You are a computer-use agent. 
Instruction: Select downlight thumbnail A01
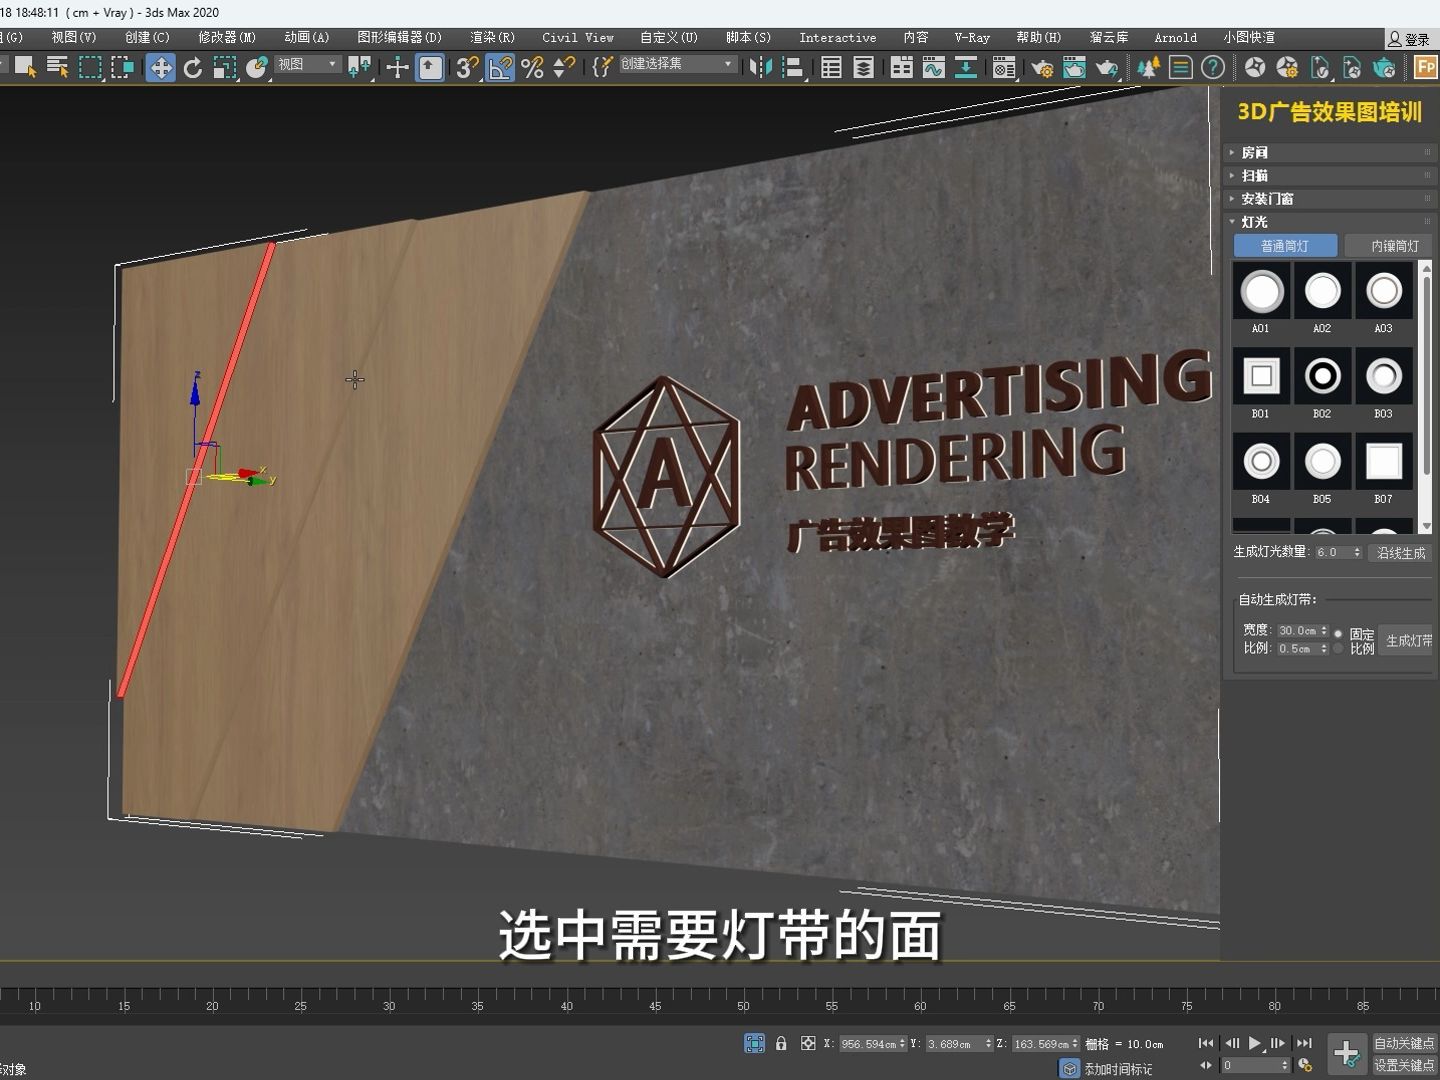pyautogui.click(x=1261, y=291)
